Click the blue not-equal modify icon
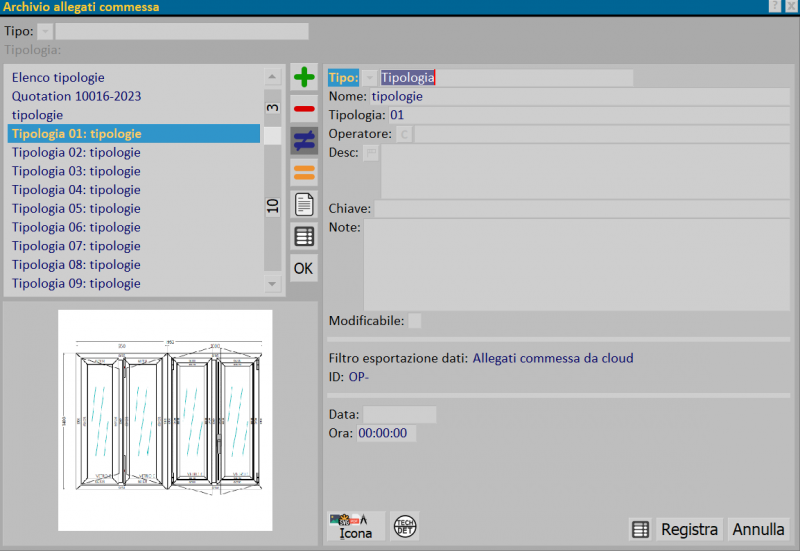The width and height of the screenshot is (800, 551). [304, 141]
